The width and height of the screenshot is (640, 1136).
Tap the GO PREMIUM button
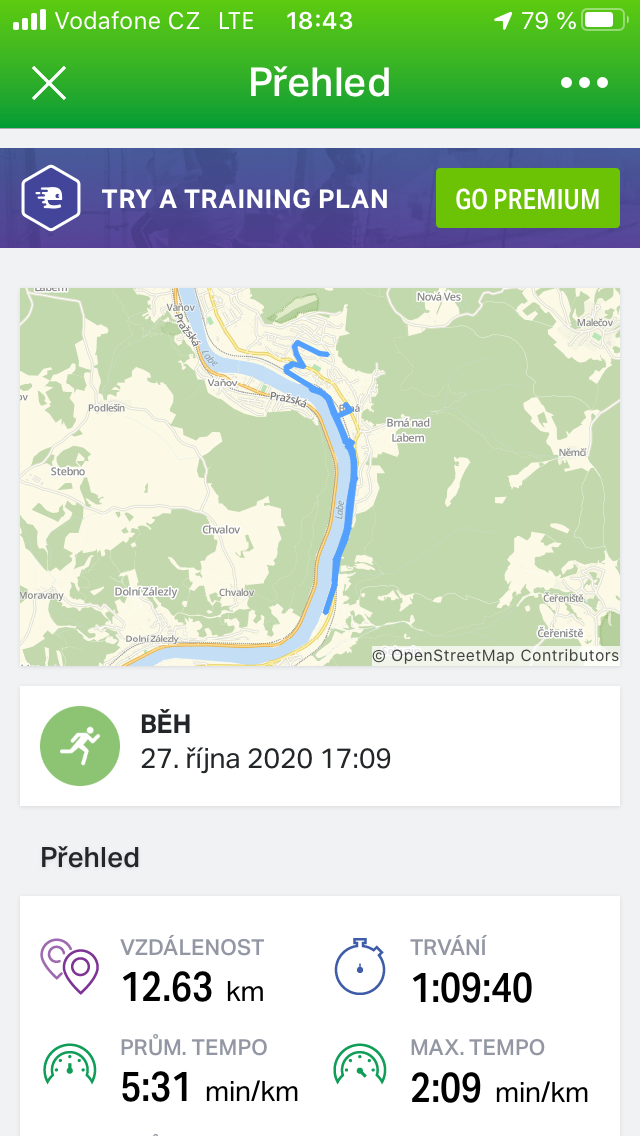(527, 198)
